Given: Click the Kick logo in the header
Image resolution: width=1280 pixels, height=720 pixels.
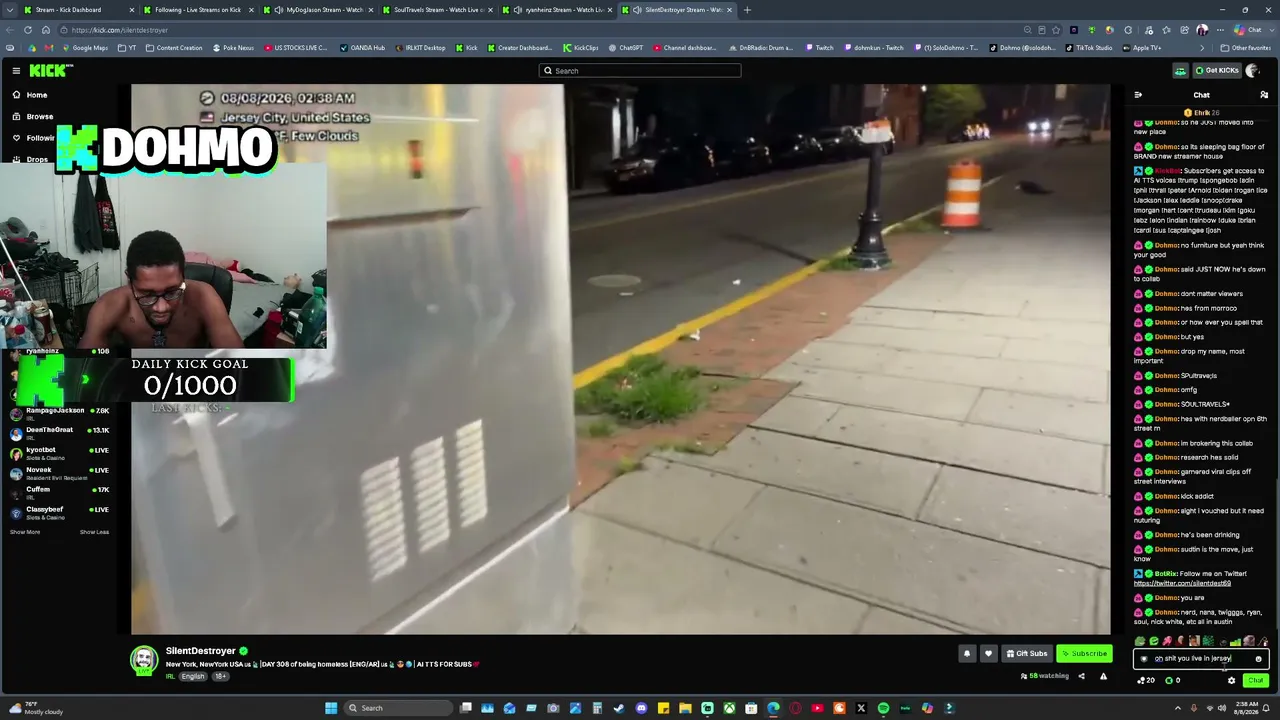Looking at the screenshot, I should 50,71.
